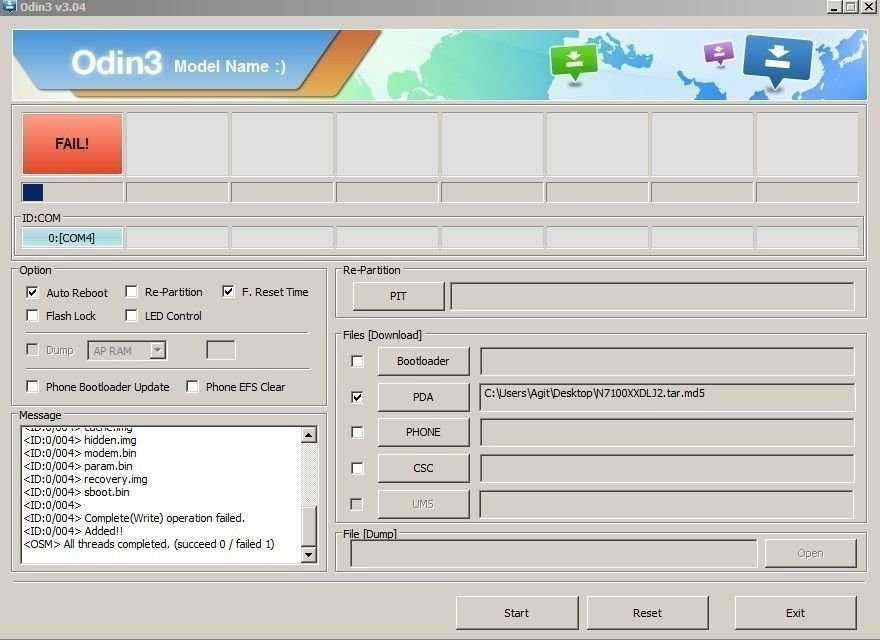Click the blue download icon in banner
This screenshot has width=880, height=640.
point(777,61)
